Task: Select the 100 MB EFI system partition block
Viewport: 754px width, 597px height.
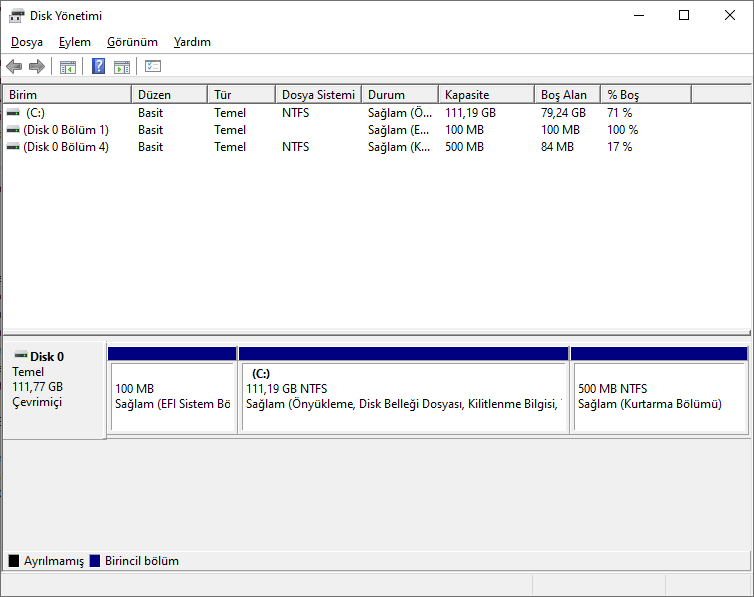Action: coord(172,396)
